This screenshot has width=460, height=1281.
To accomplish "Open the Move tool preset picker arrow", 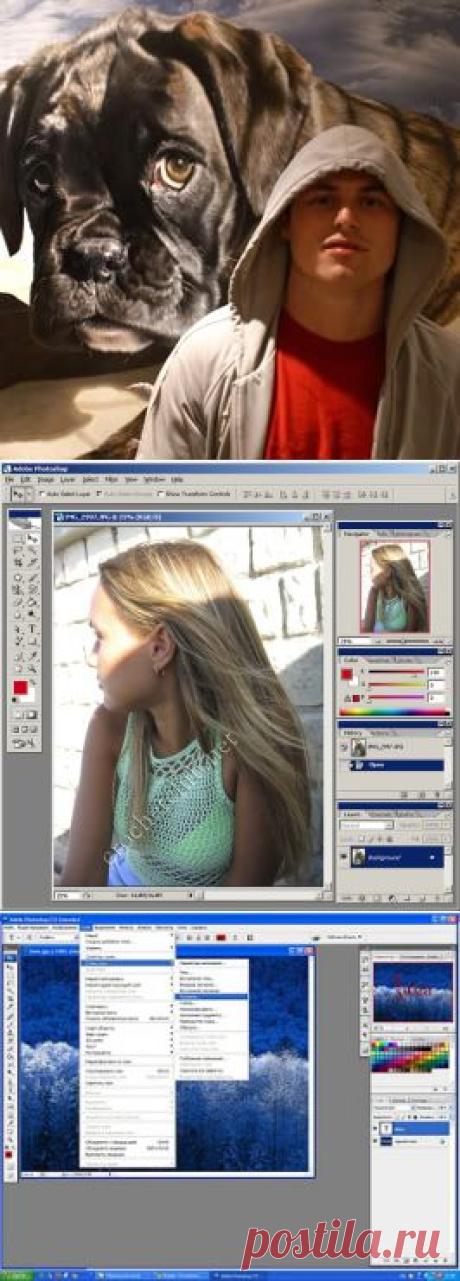I will tap(29, 494).
